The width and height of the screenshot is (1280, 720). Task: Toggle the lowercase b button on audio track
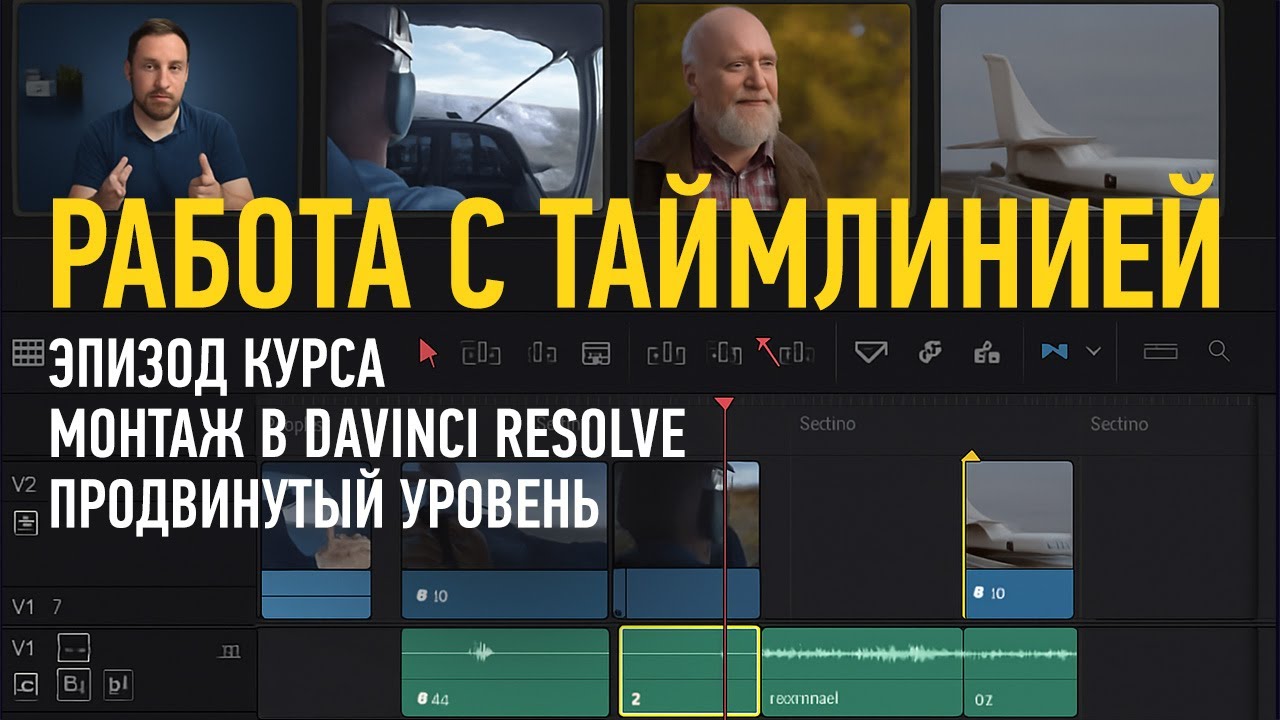116,685
